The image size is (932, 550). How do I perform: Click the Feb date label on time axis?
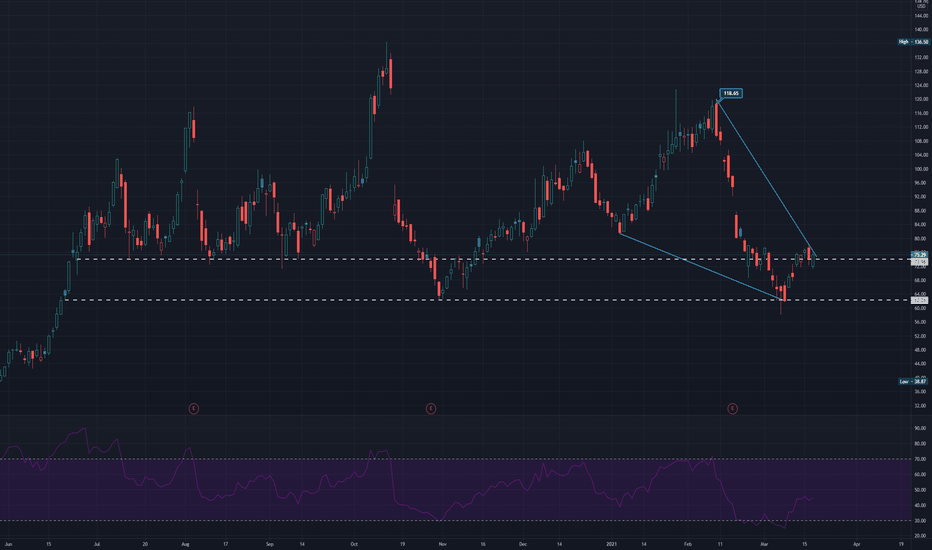[x=688, y=544]
